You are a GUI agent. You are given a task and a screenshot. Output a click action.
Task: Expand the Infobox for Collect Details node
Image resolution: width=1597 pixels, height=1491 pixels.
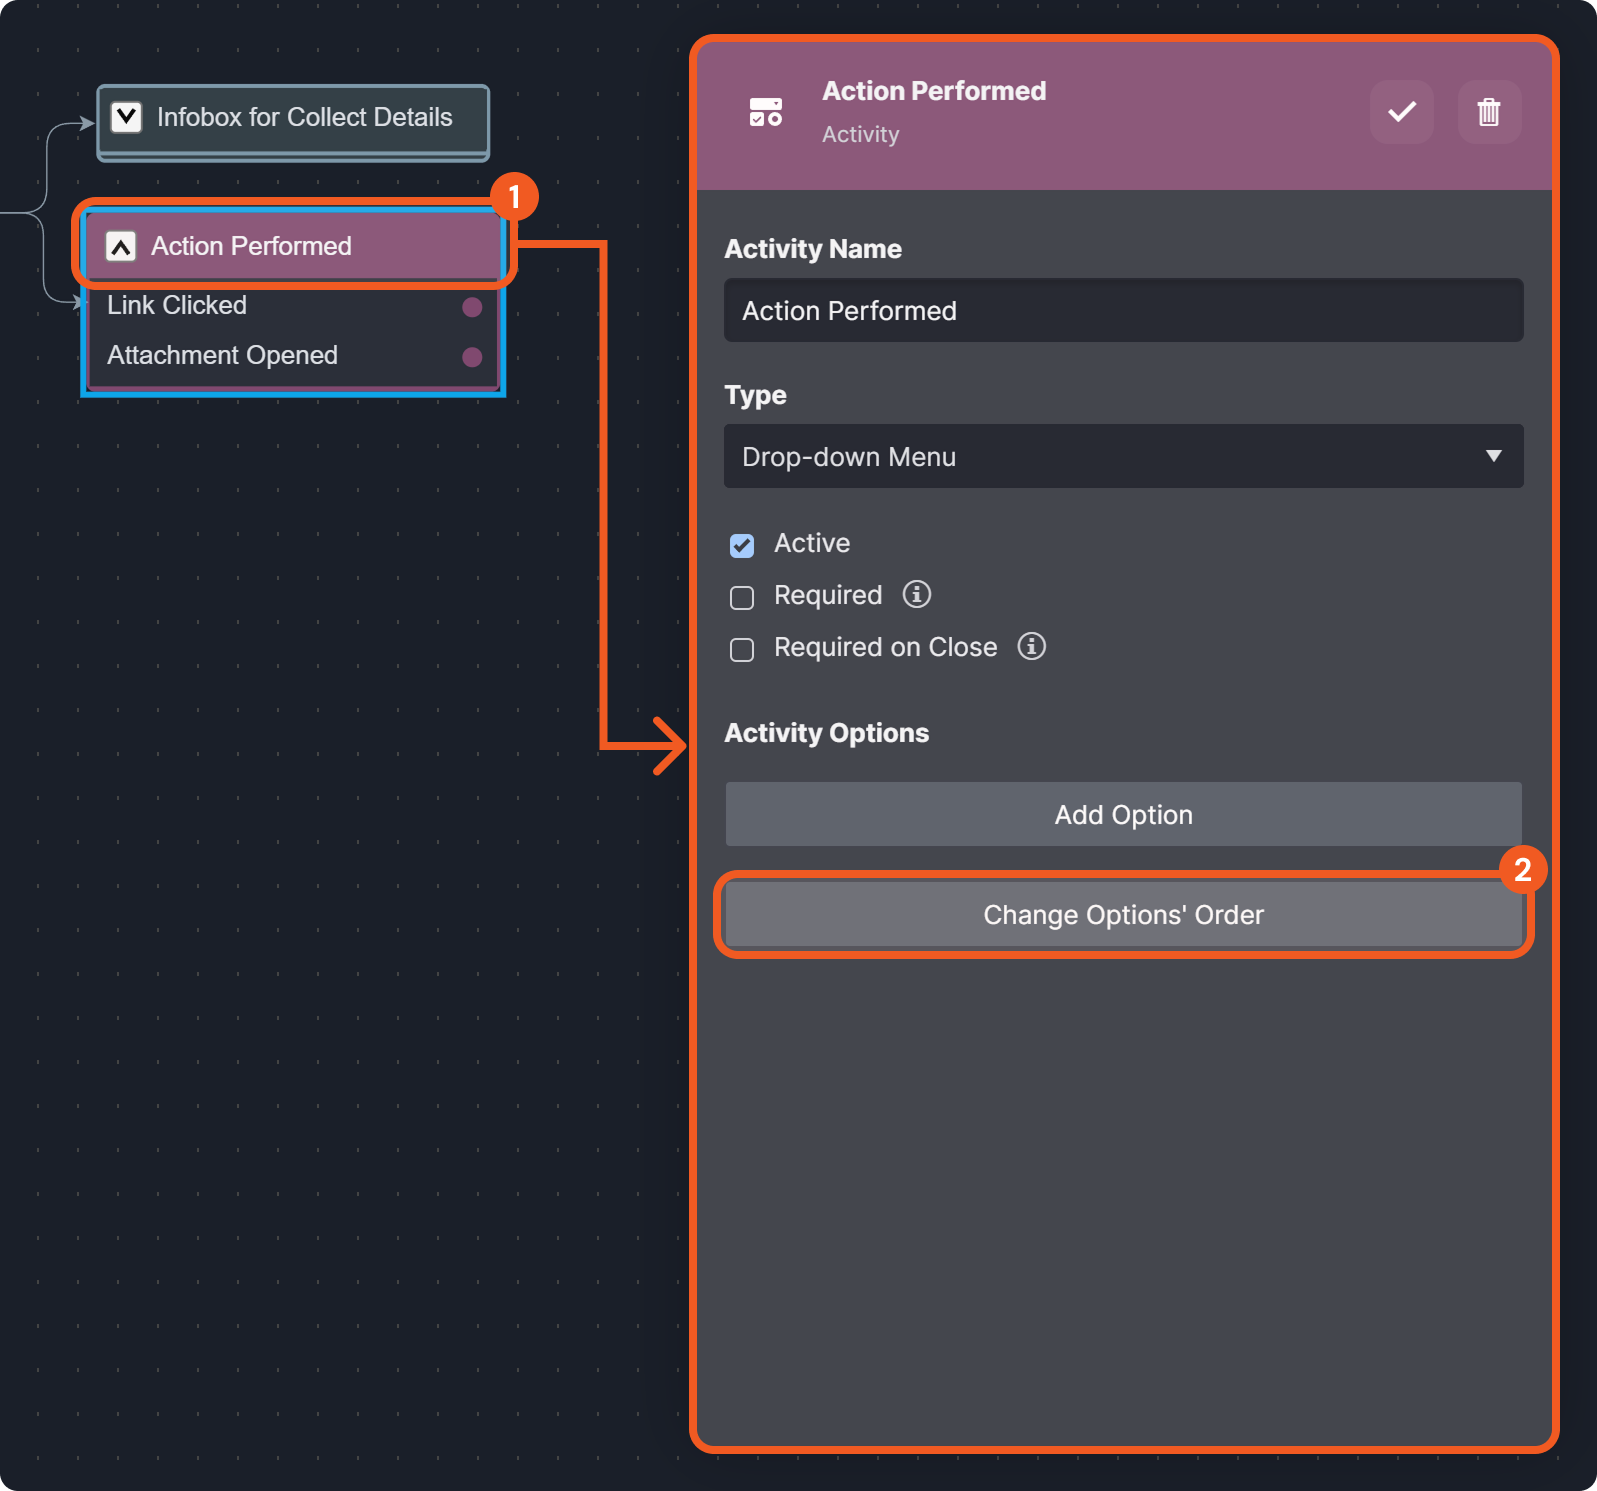(127, 118)
